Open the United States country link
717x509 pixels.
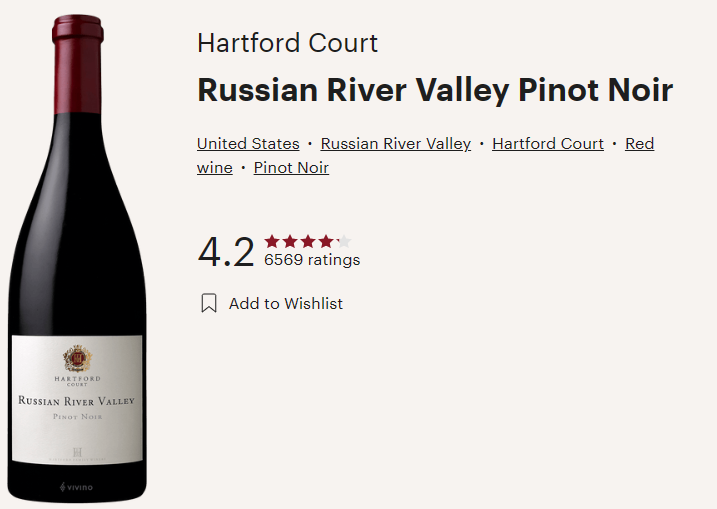[248, 144]
